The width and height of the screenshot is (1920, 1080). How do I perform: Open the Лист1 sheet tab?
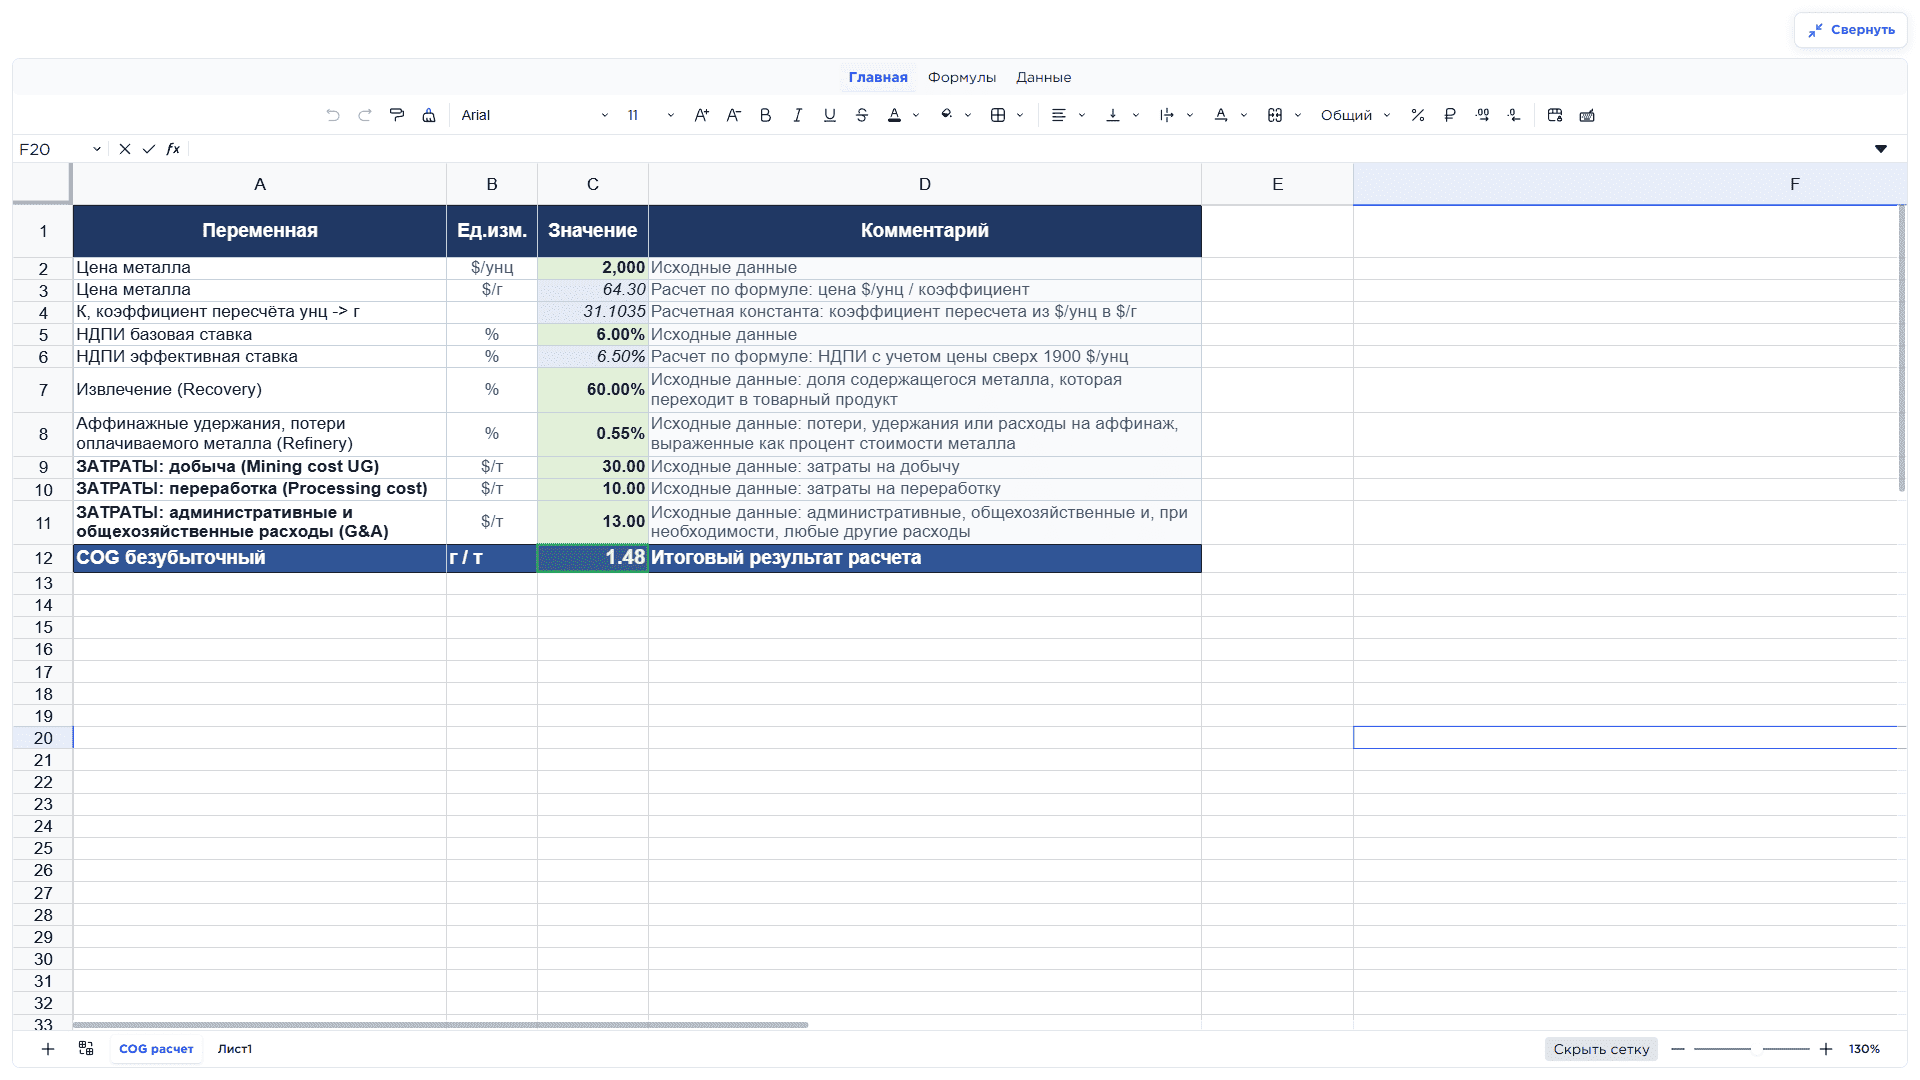[x=235, y=1049]
